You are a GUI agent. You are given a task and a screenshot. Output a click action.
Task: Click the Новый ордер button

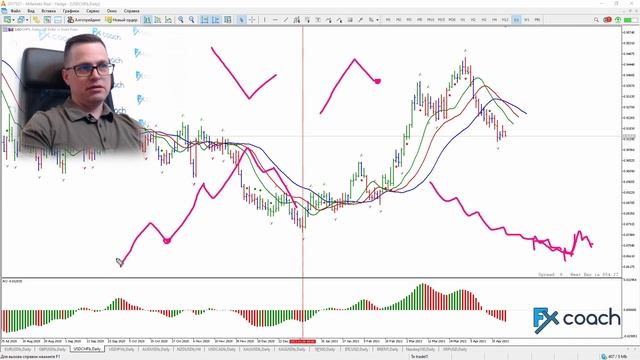point(121,20)
